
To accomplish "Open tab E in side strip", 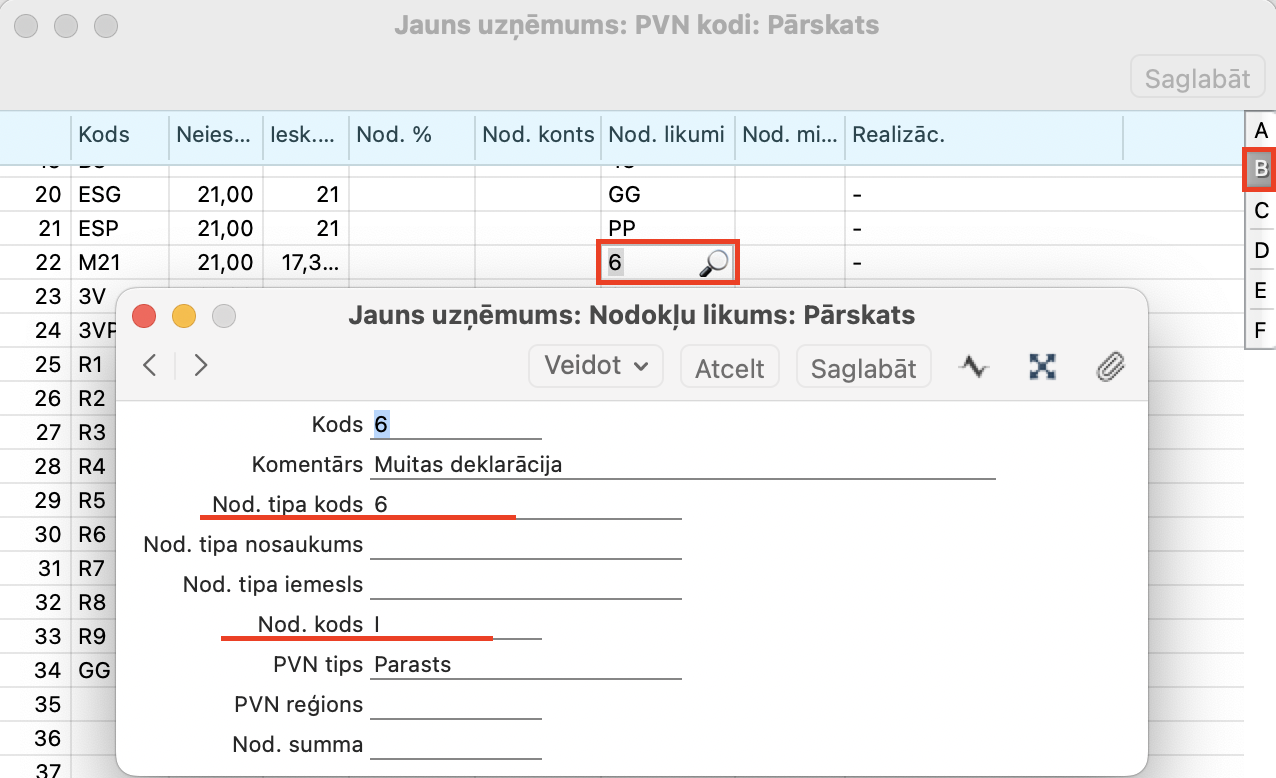I will [x=1260, y=290].
